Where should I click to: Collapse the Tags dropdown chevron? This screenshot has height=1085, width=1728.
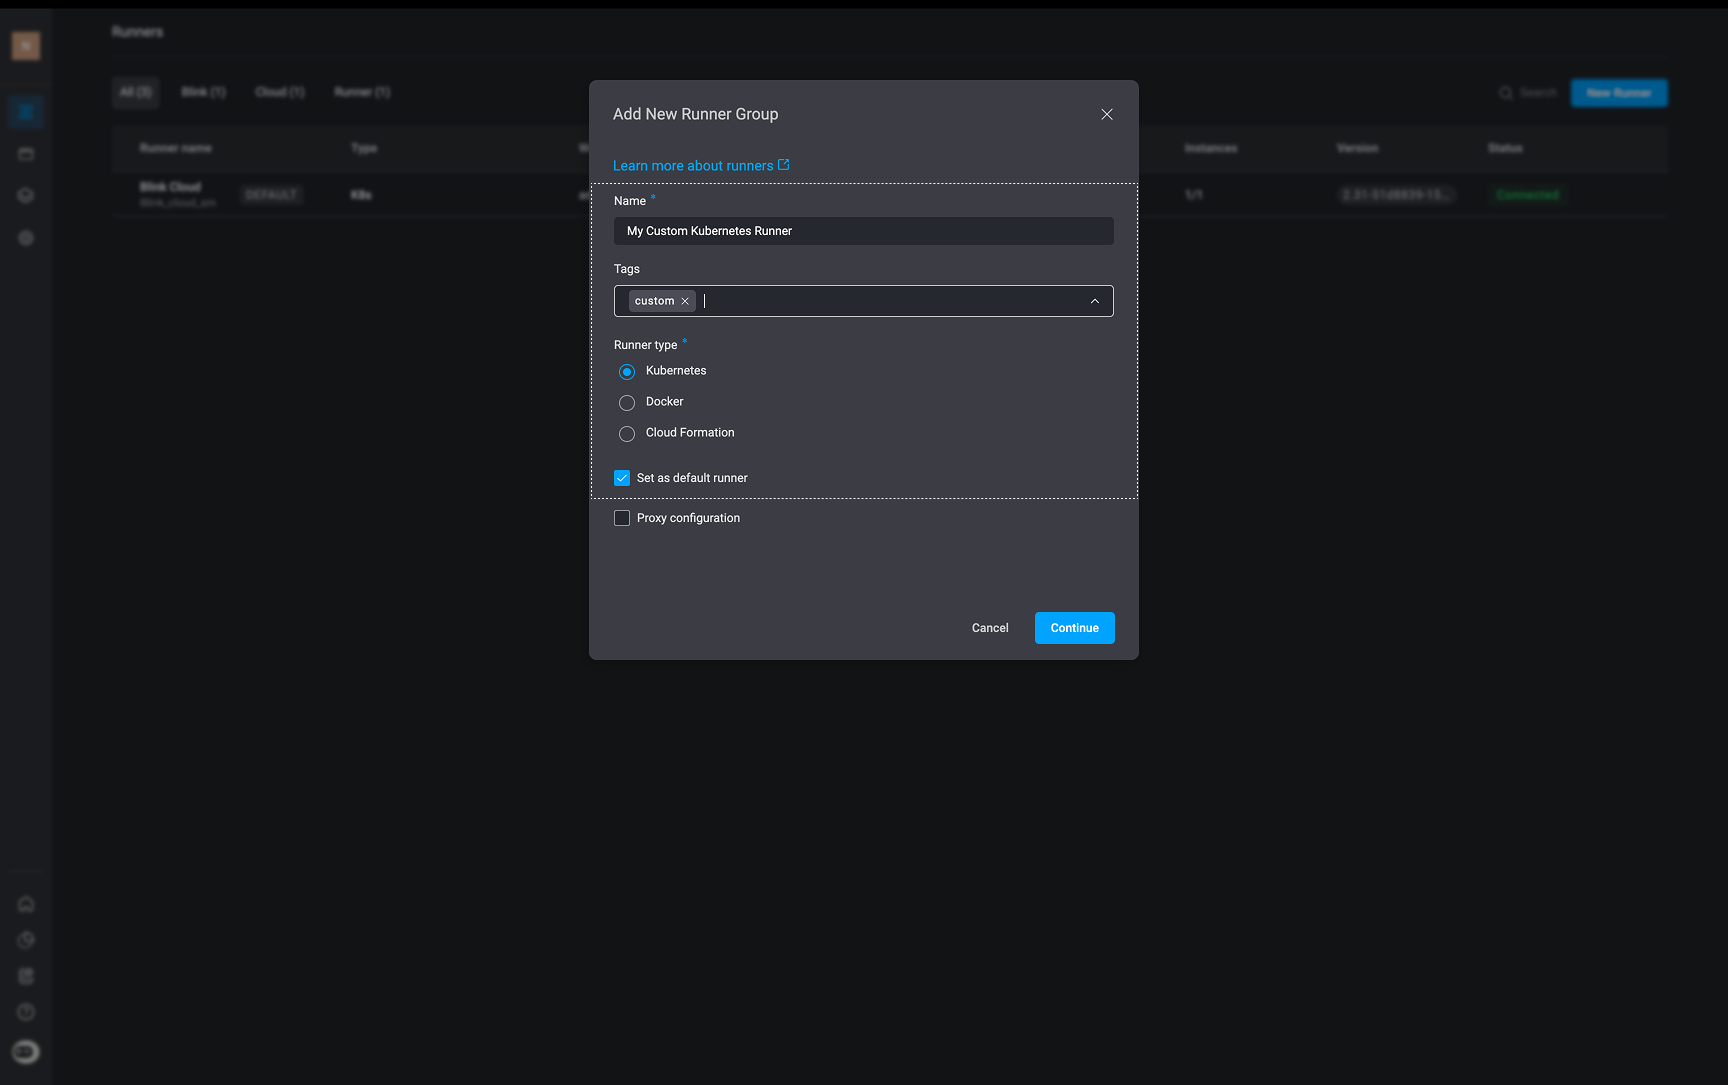pos(1094,301)
